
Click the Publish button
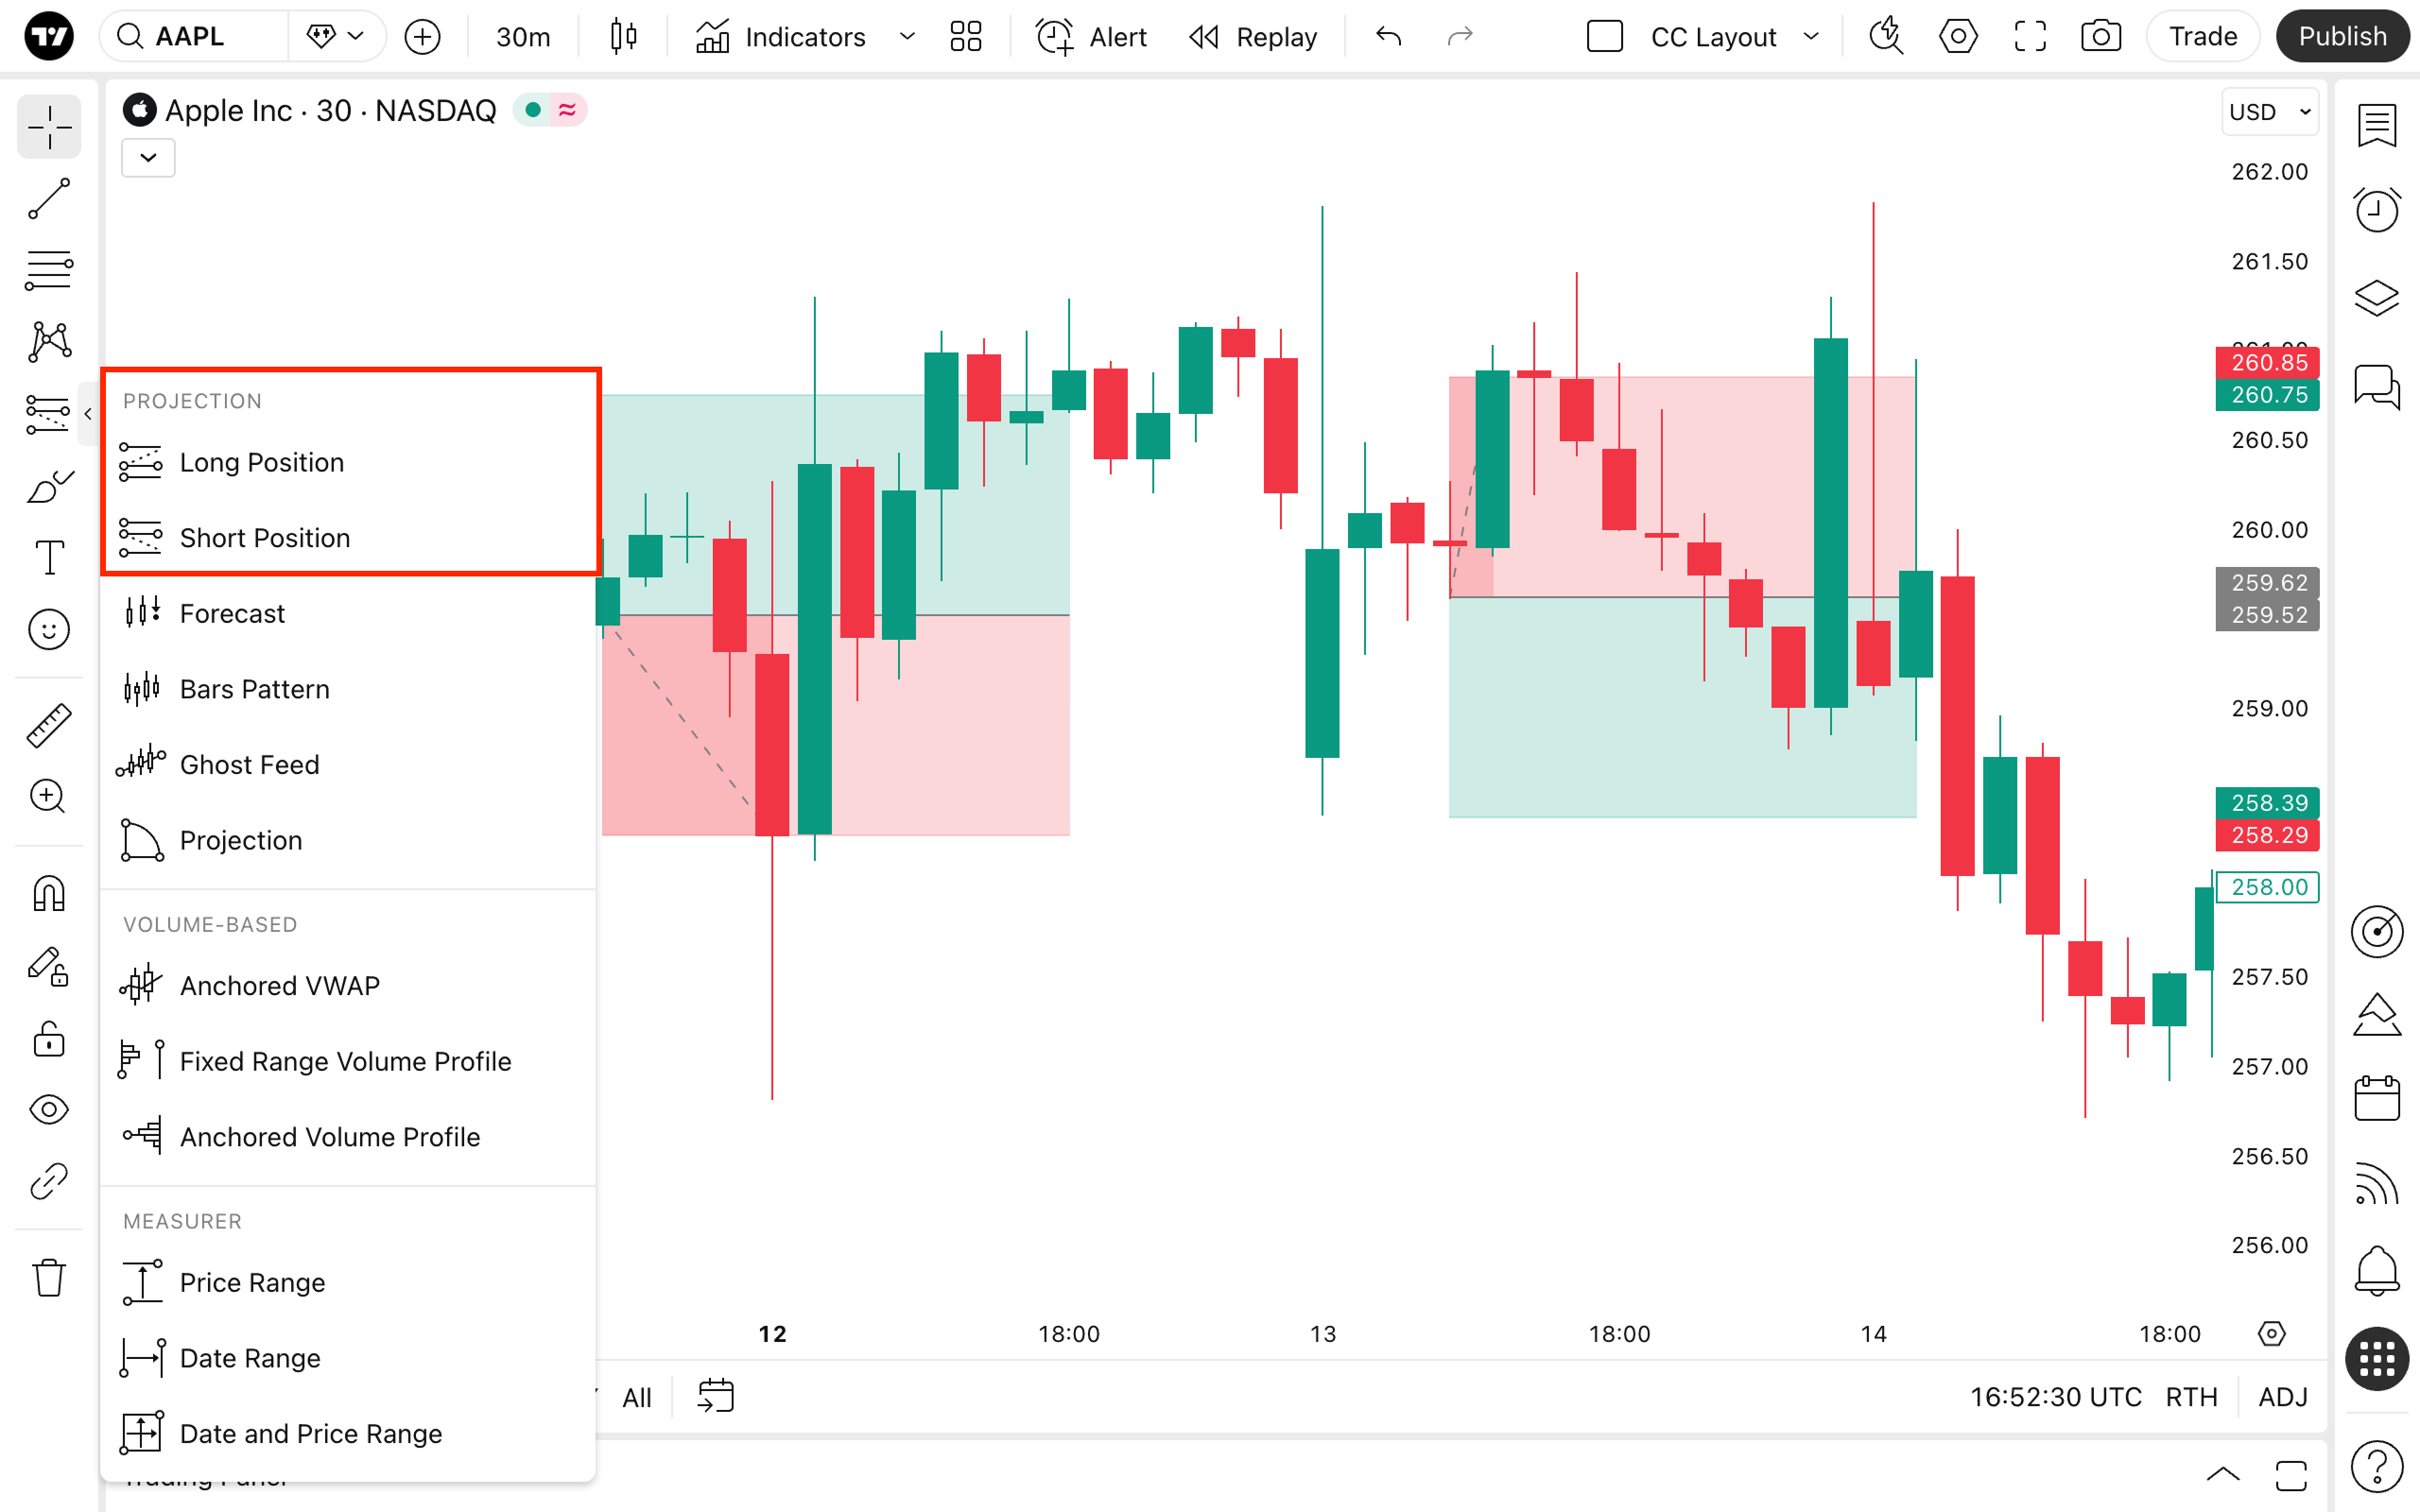[x=2341, y=37]
